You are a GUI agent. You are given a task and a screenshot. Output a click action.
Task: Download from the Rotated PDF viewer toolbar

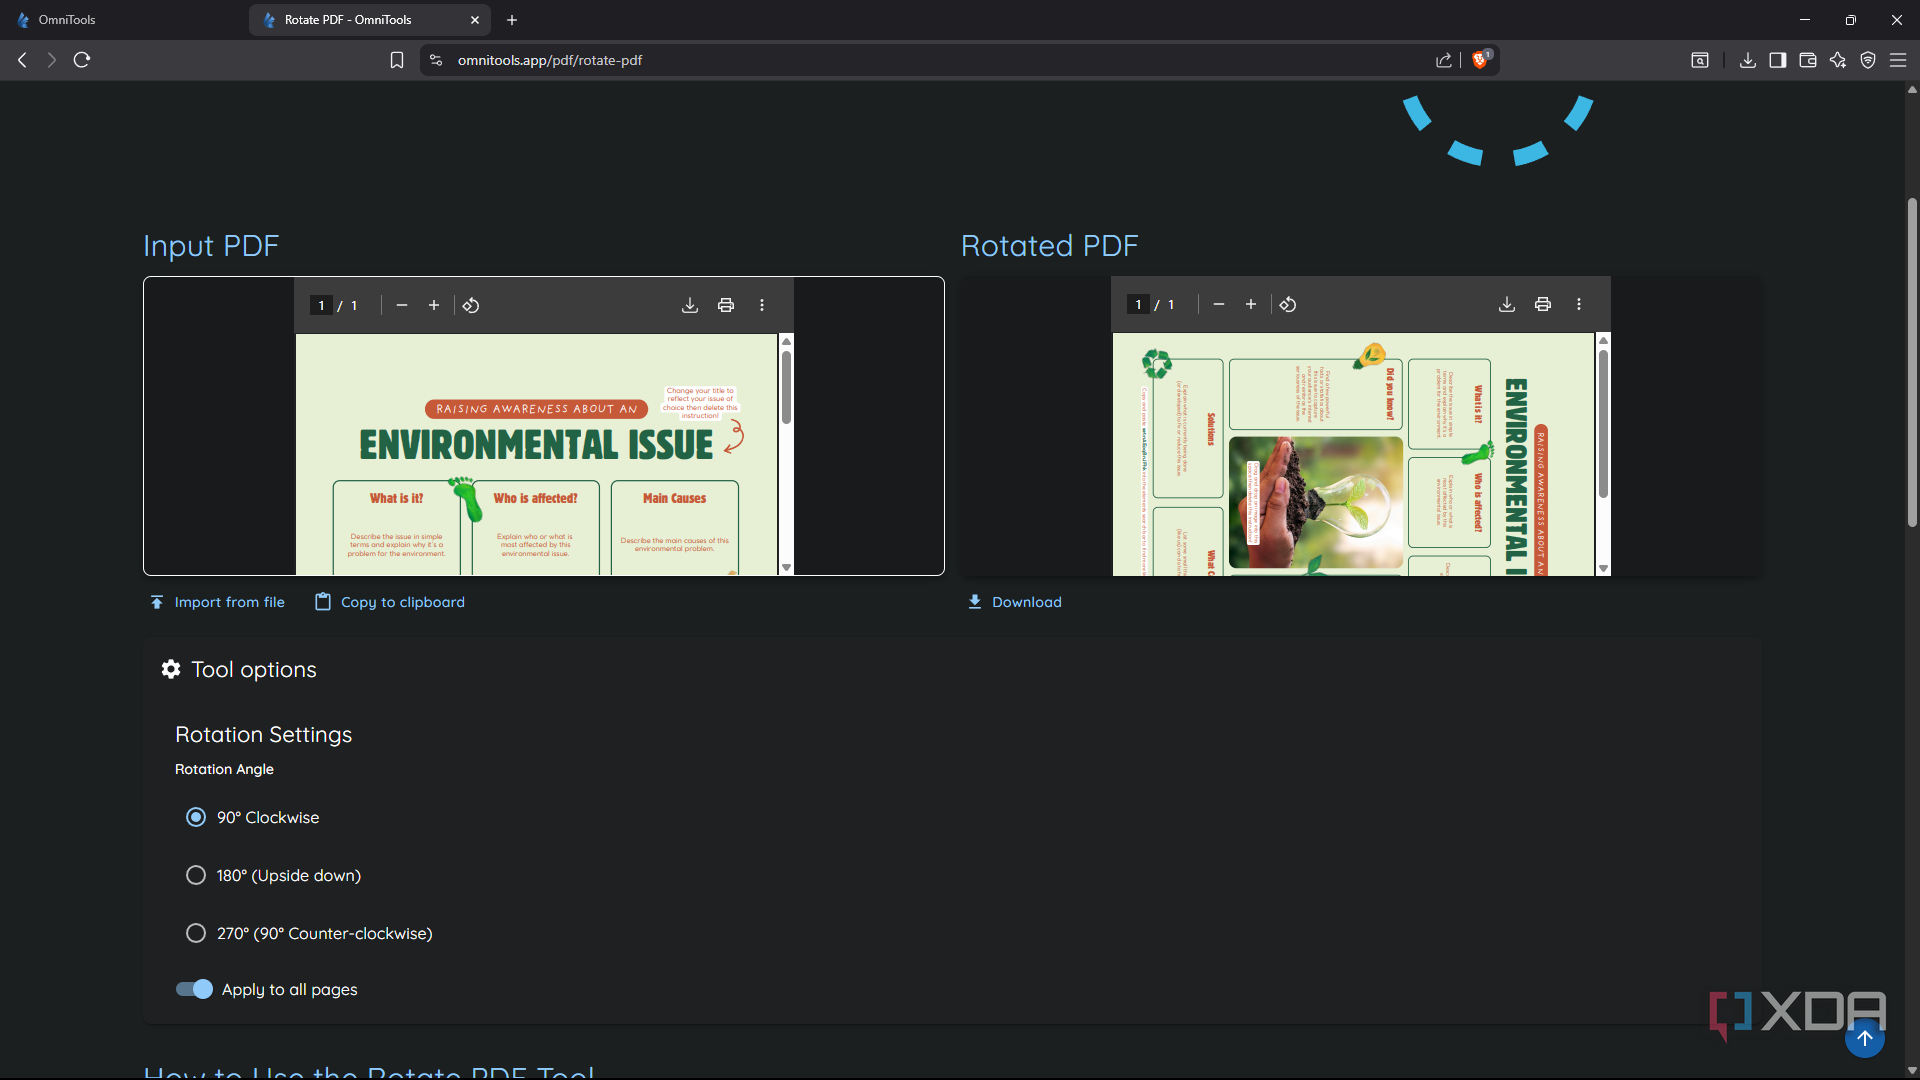pyautogui.click(x=1507, y=304)
